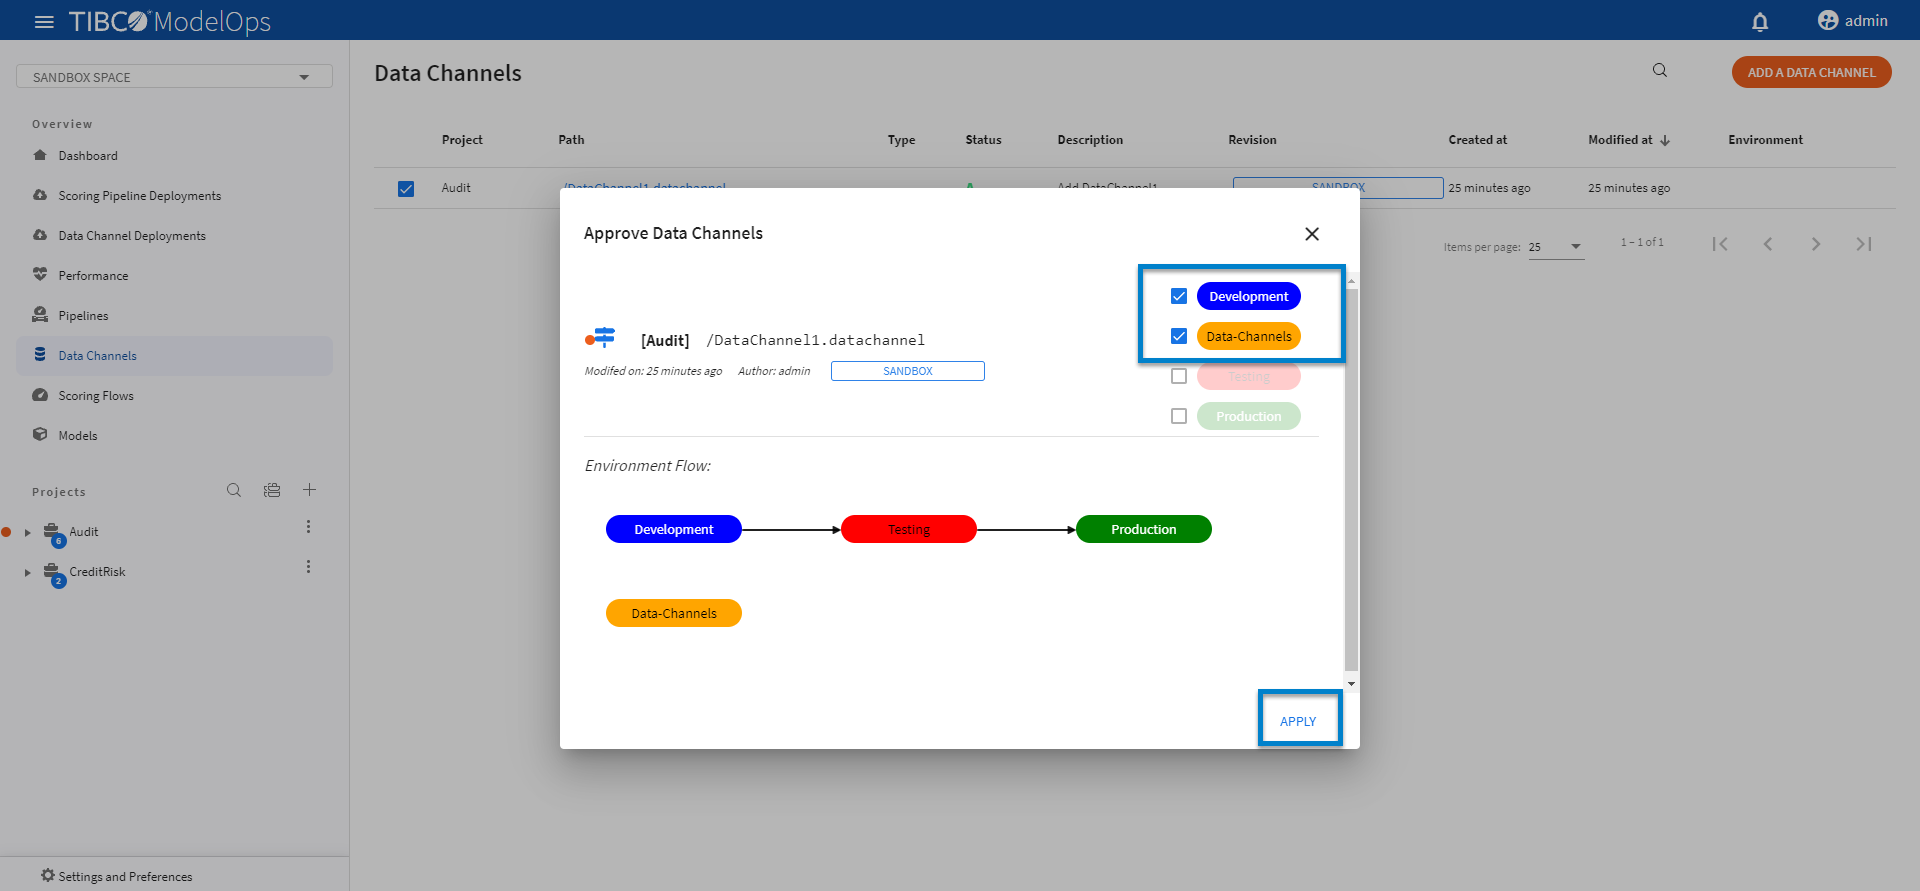Click the data channel signpost icon in dialog
Image resolution: width=1920 pixels, height=891 pixels.
tap(601, 338)
